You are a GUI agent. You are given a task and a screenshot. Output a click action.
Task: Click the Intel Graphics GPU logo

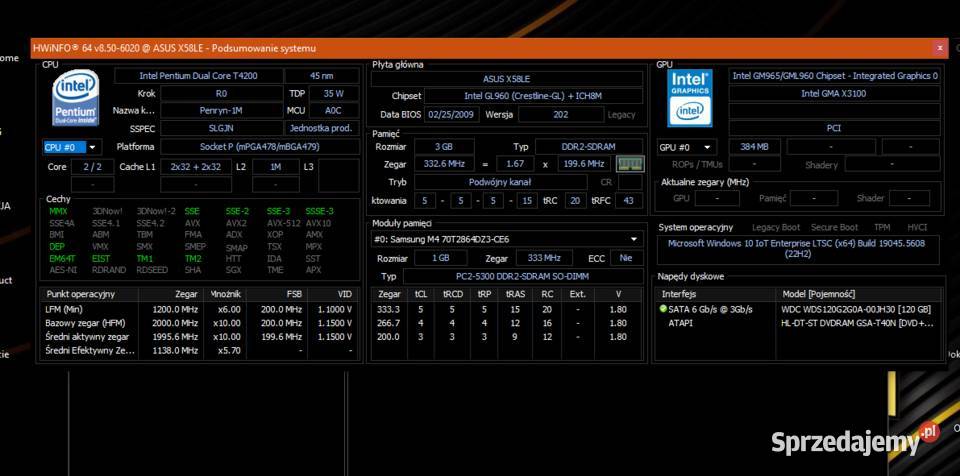pyautogui.click(x=689, y=98)
